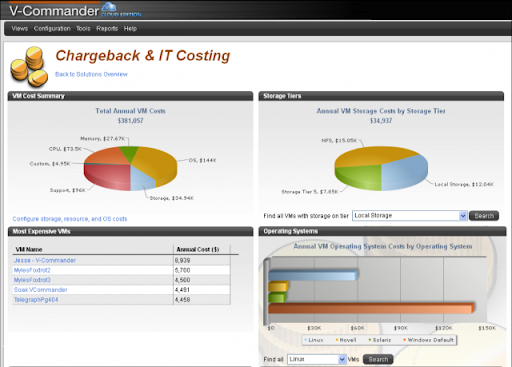Open the Reports menu
The width and height of the screenshot is (512, 367).
click(x=107, y=29)
